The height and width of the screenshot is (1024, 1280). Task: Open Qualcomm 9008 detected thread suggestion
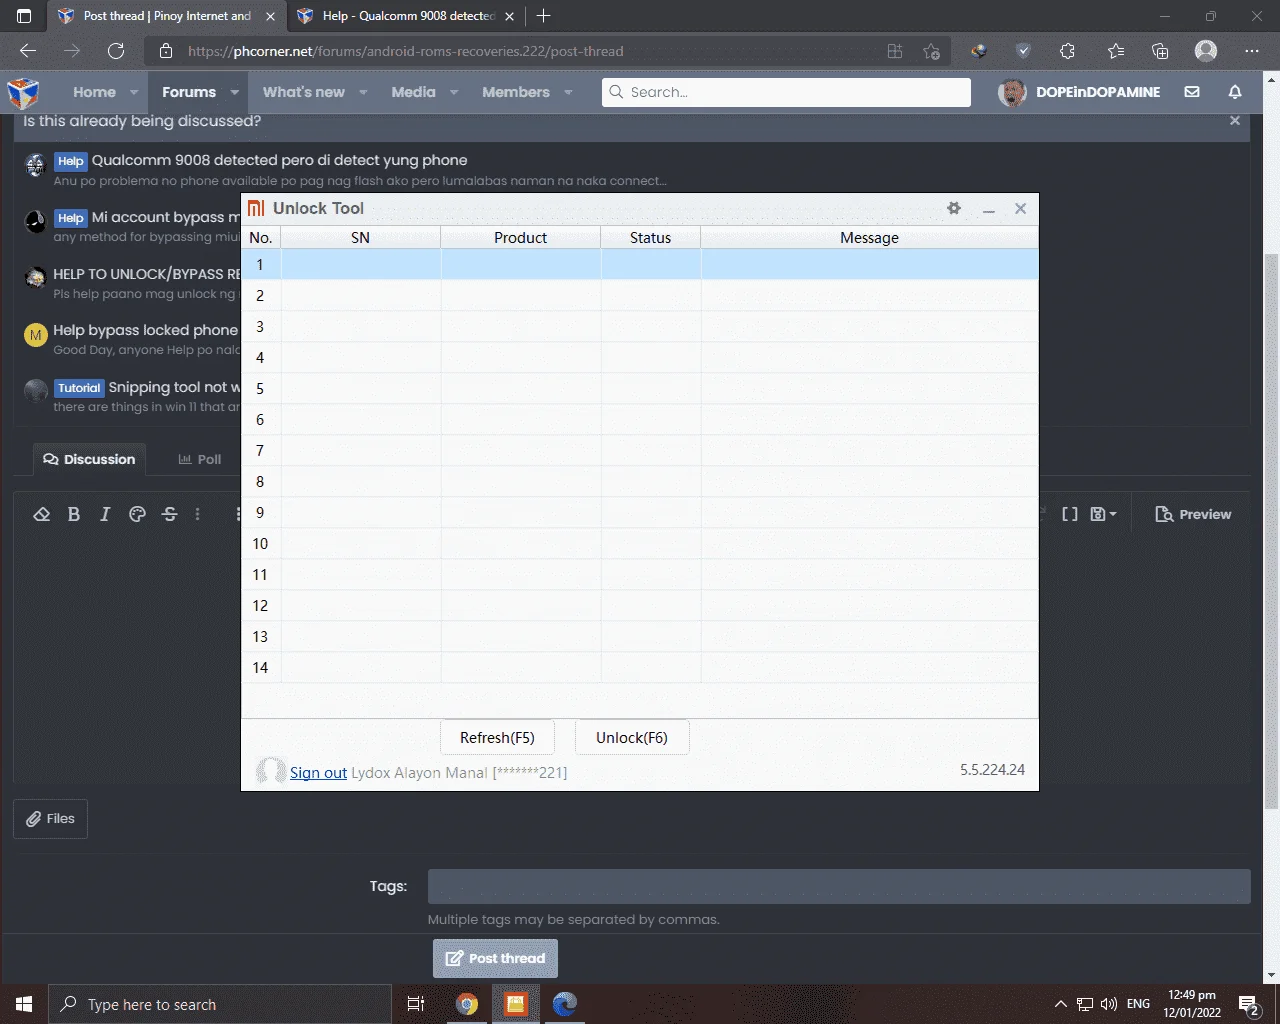coord(279,160)
